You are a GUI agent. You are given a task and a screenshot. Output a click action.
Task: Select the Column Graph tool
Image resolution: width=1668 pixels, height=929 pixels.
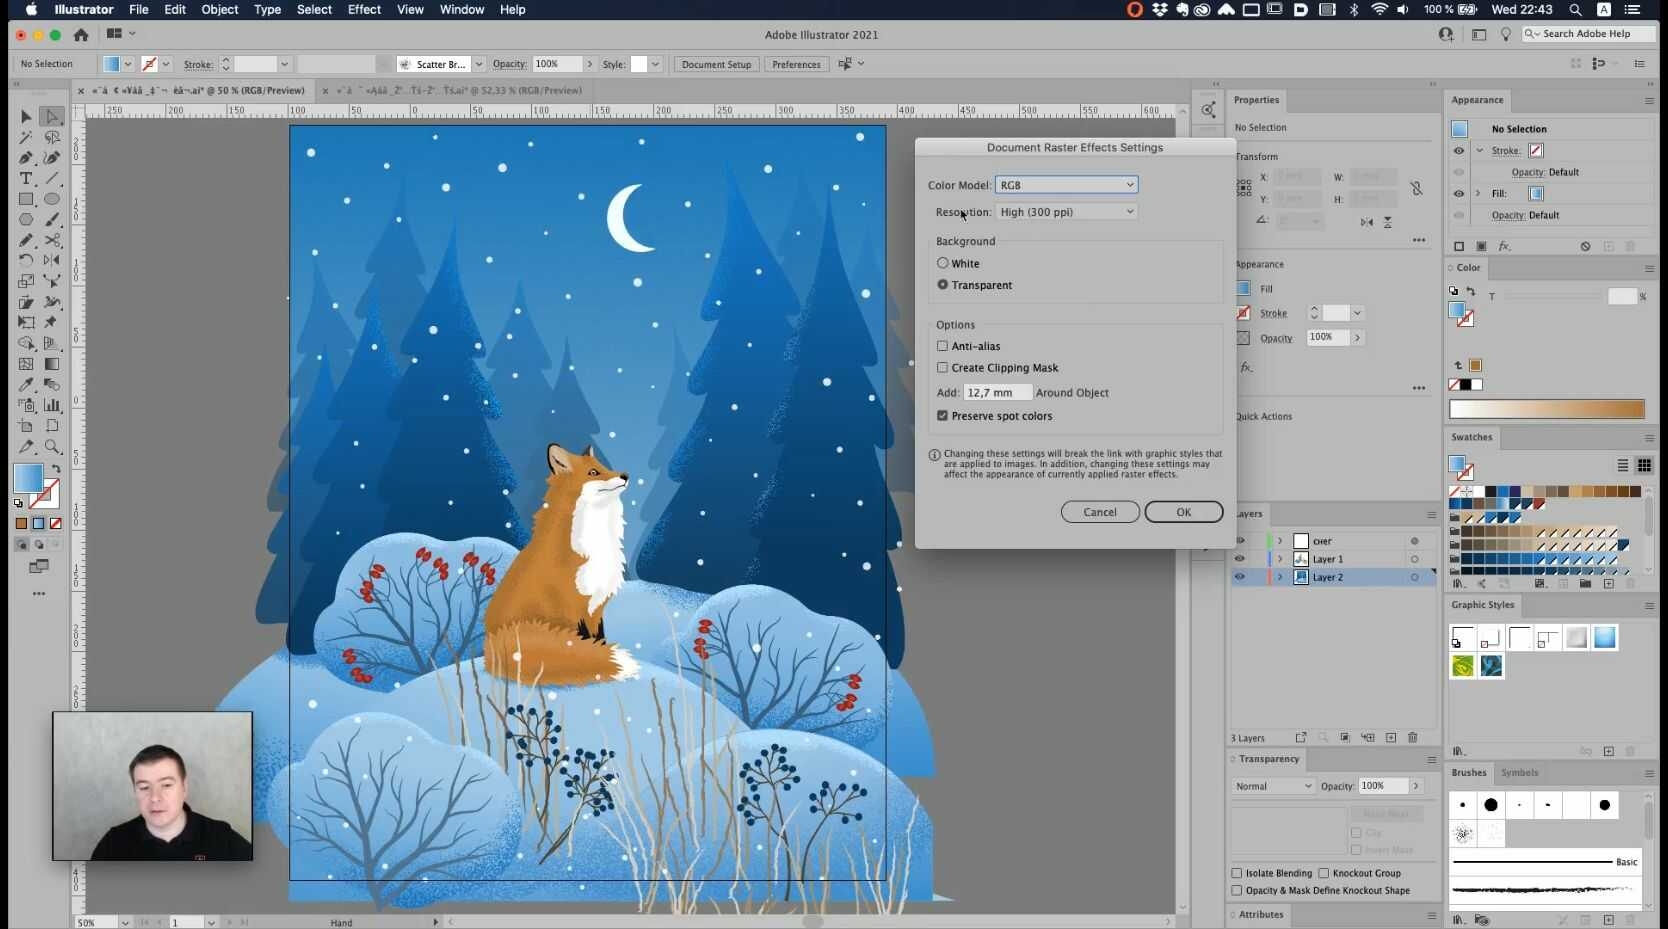point(52,405)
